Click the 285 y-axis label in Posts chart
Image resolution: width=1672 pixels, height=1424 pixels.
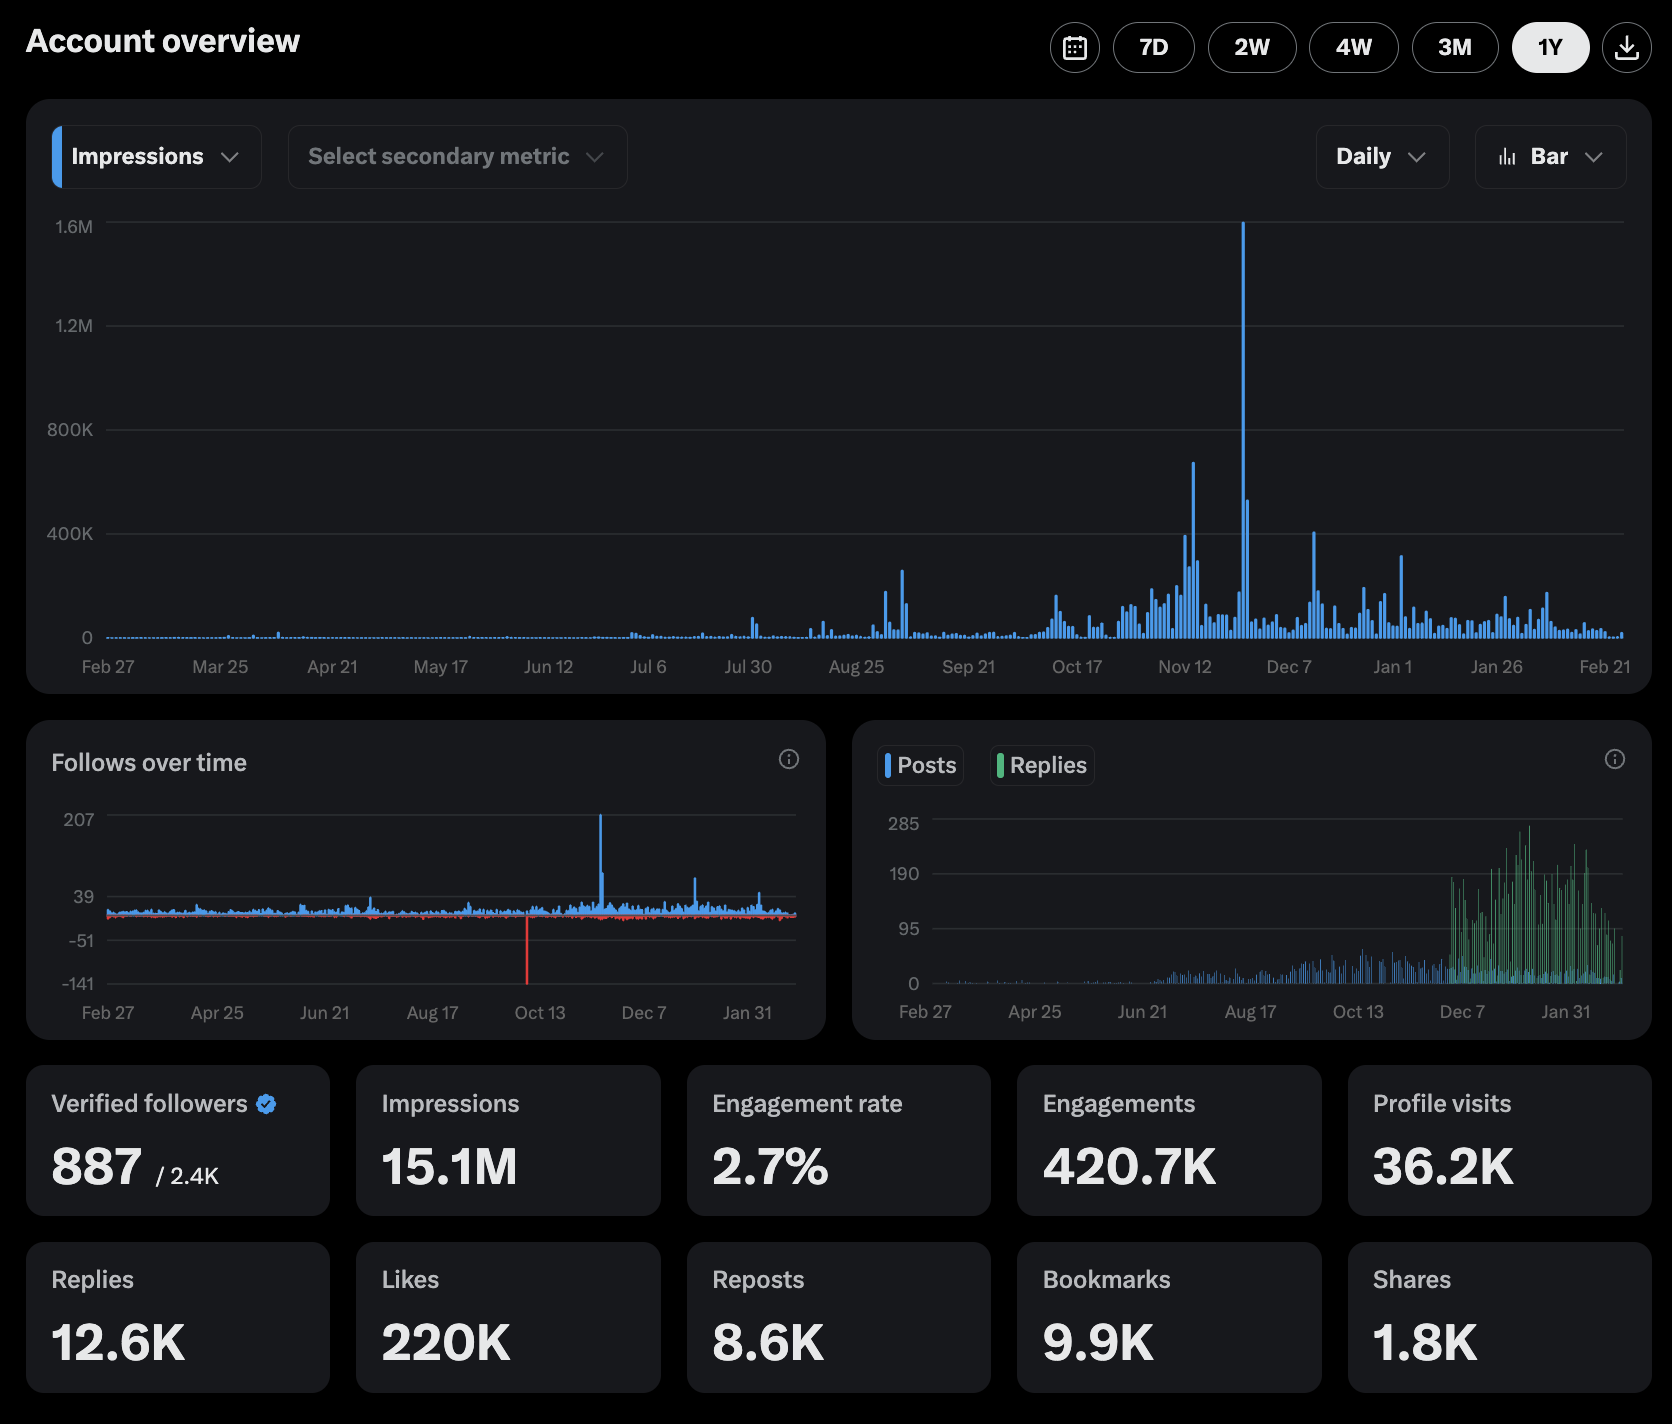[904, 824]
